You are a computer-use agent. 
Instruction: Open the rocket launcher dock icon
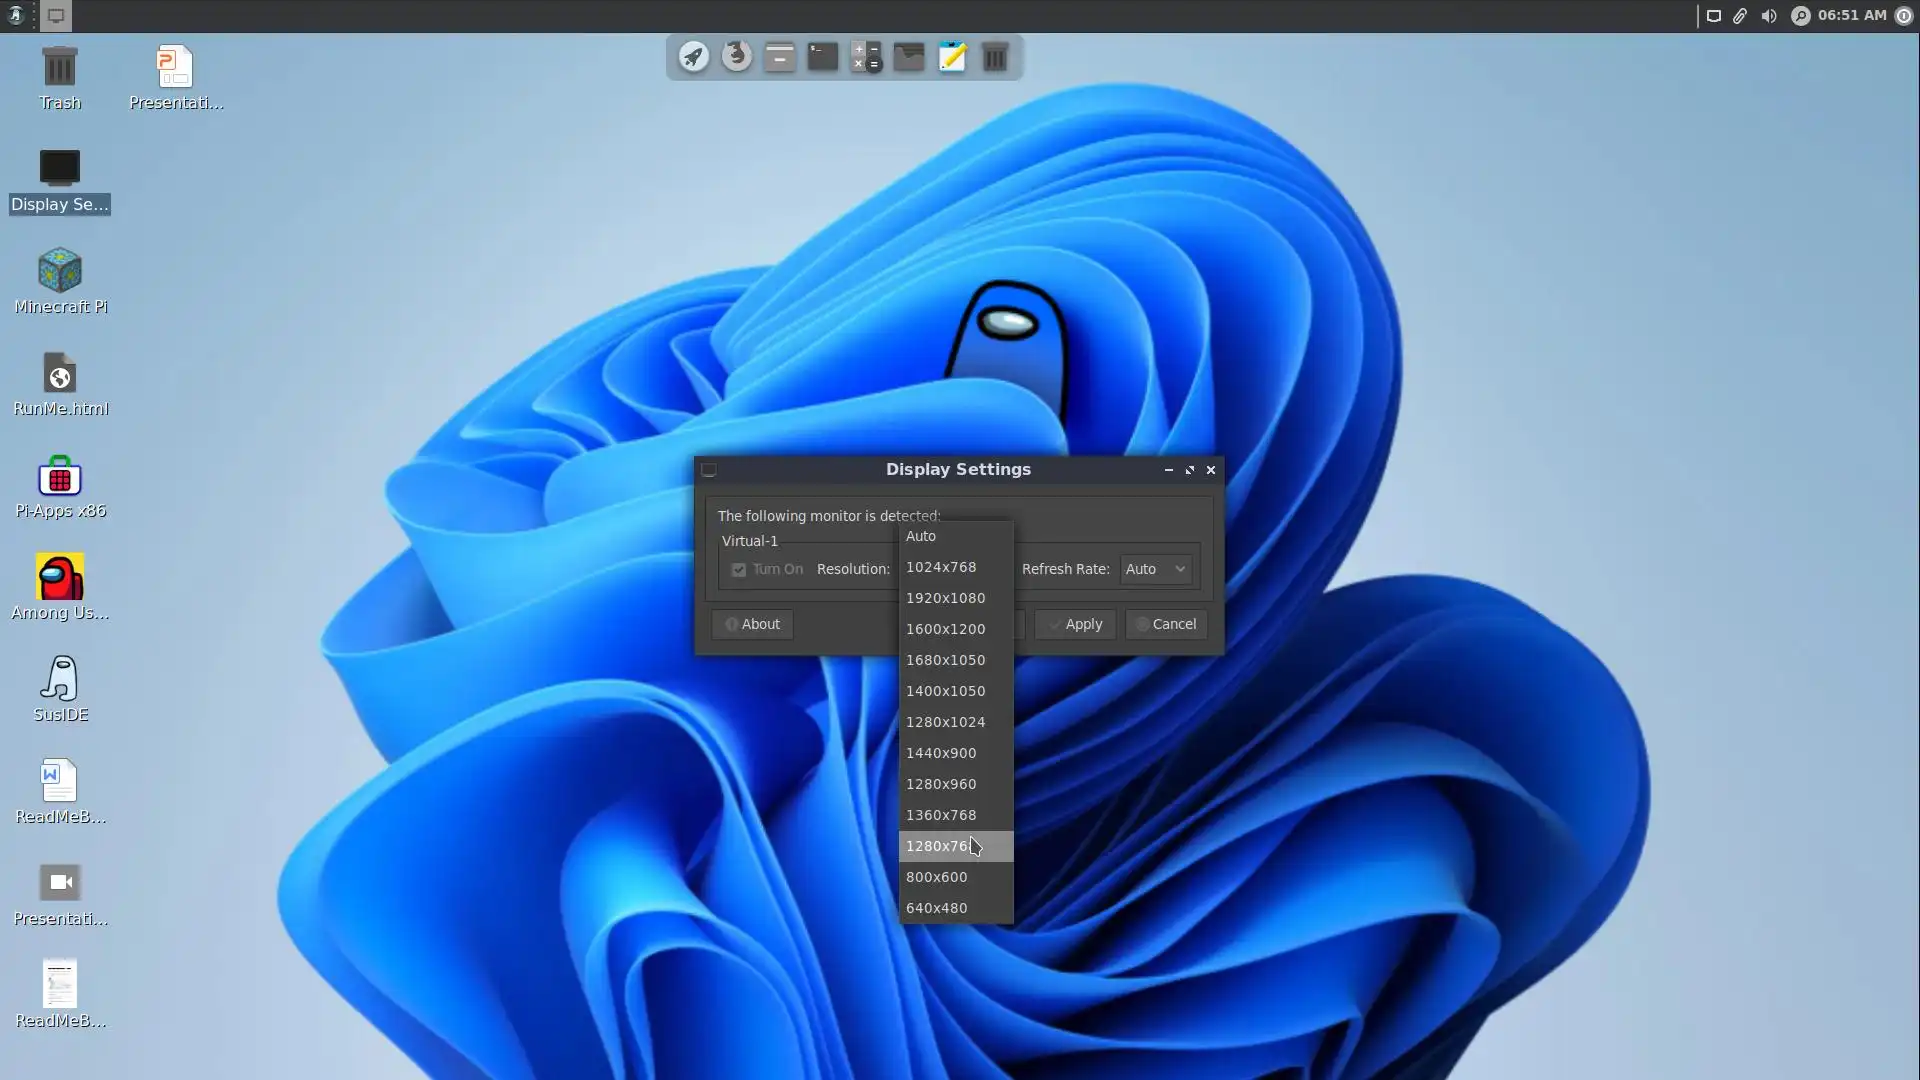pyautogui.click(x=693, y=57)
